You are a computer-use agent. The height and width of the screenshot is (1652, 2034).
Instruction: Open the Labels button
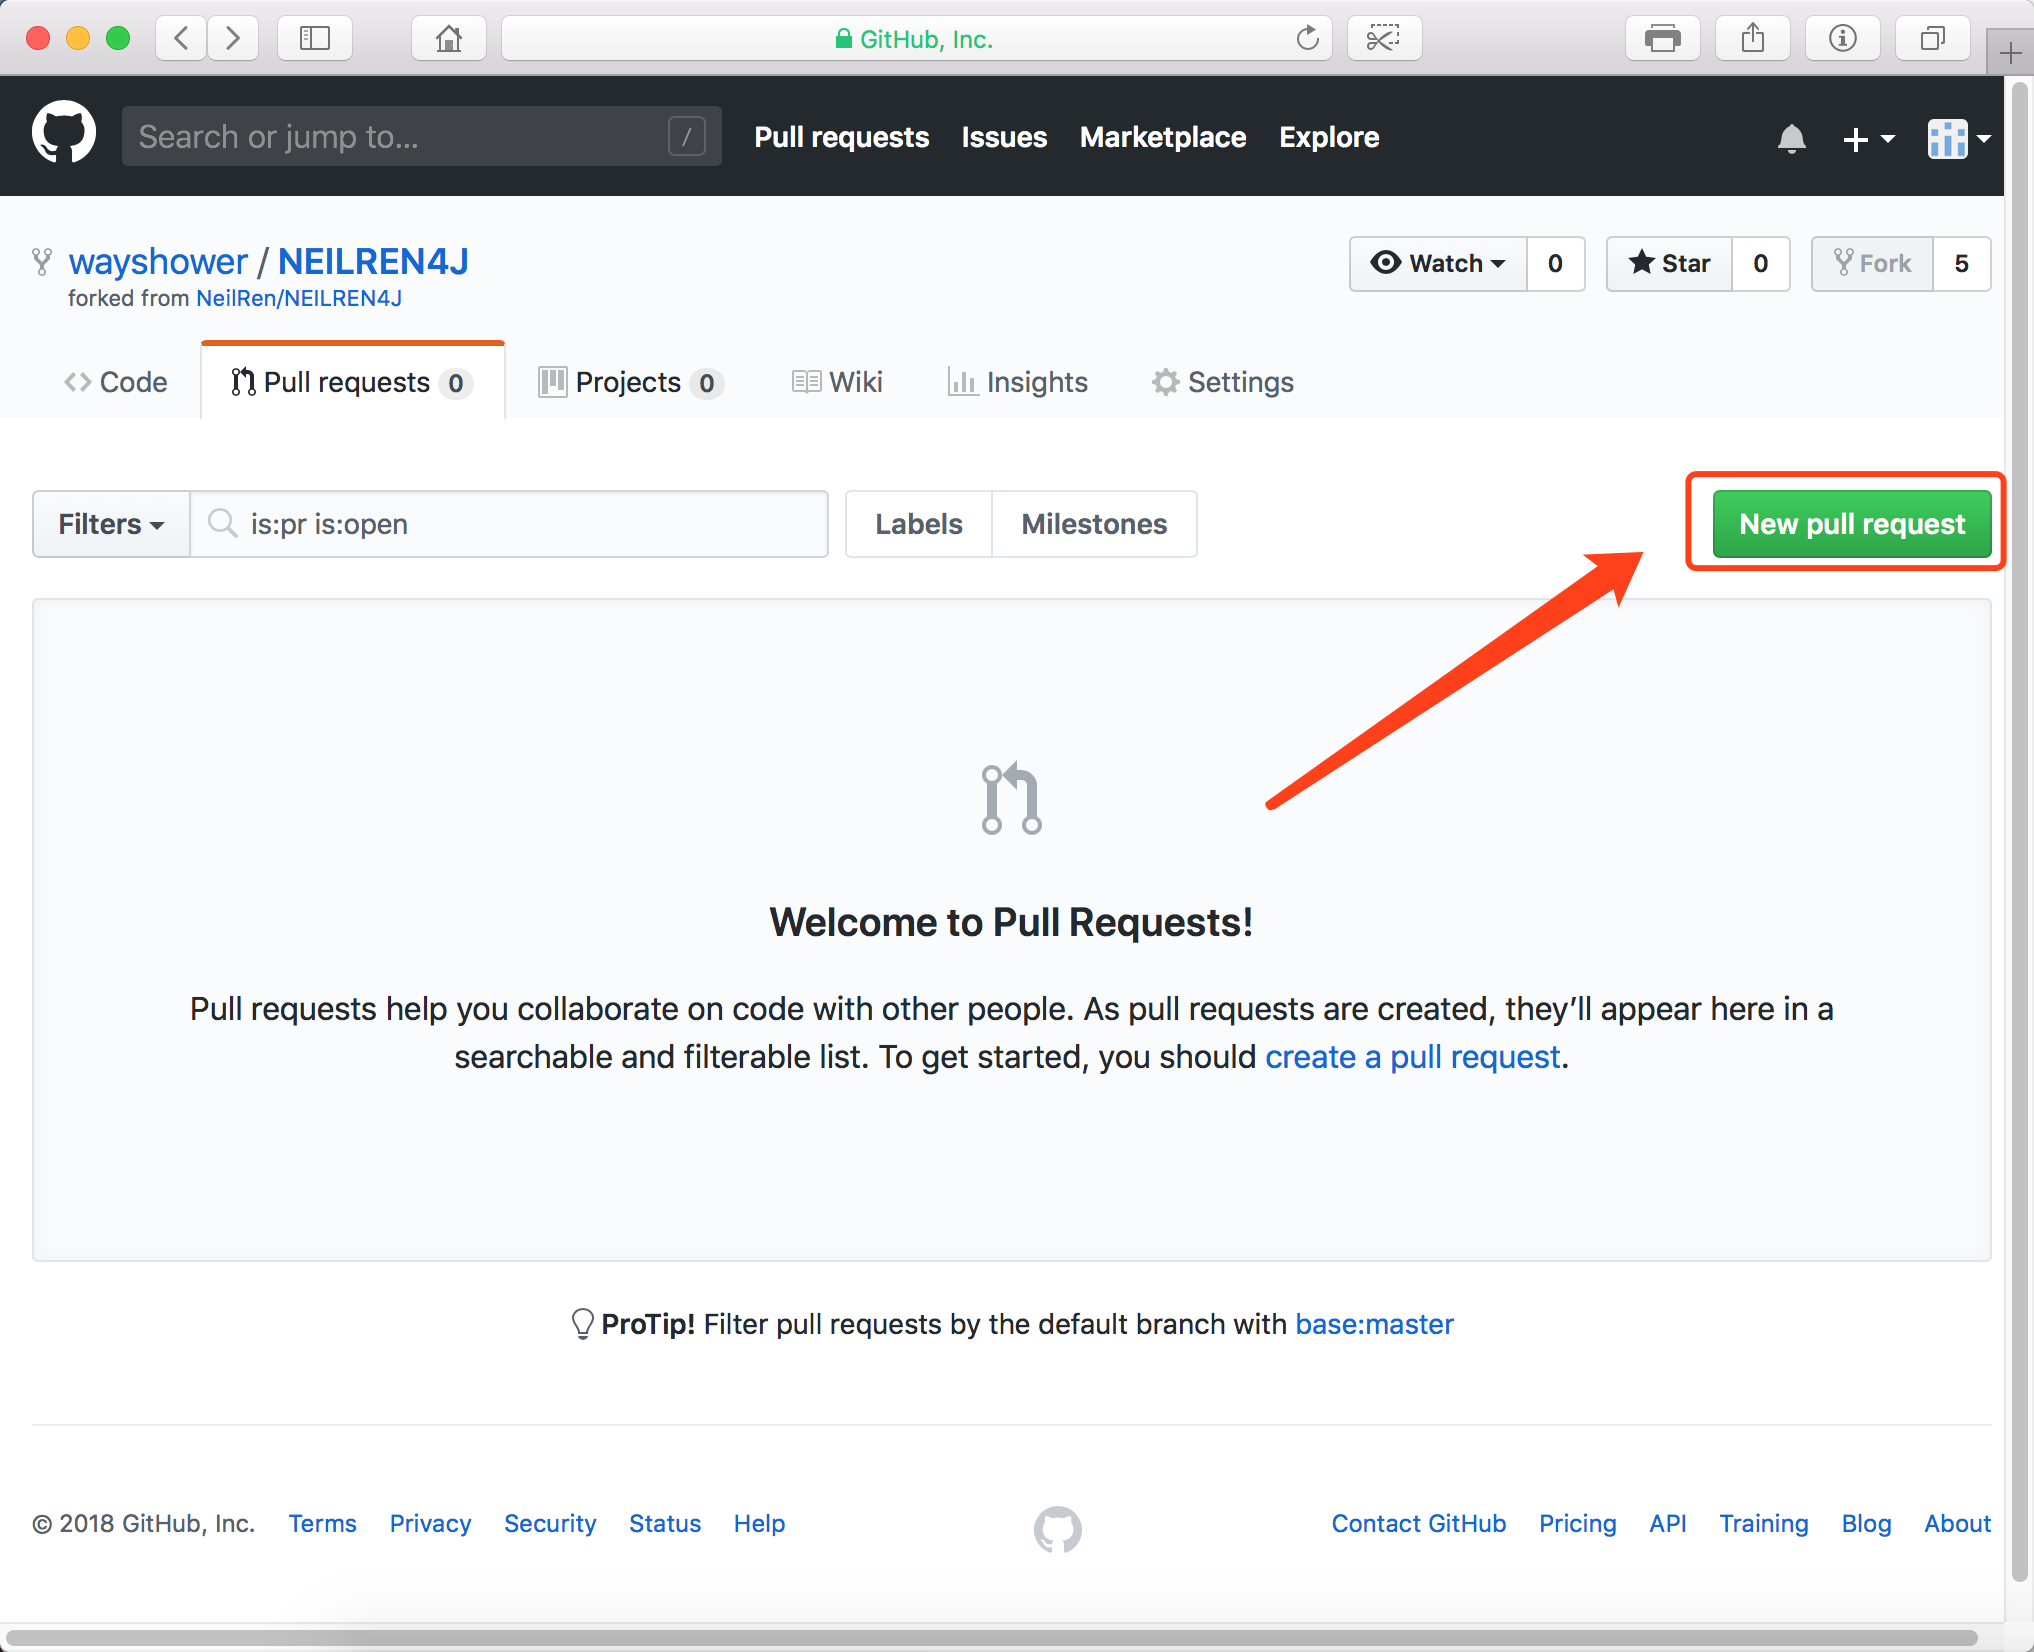pos(919,524)
